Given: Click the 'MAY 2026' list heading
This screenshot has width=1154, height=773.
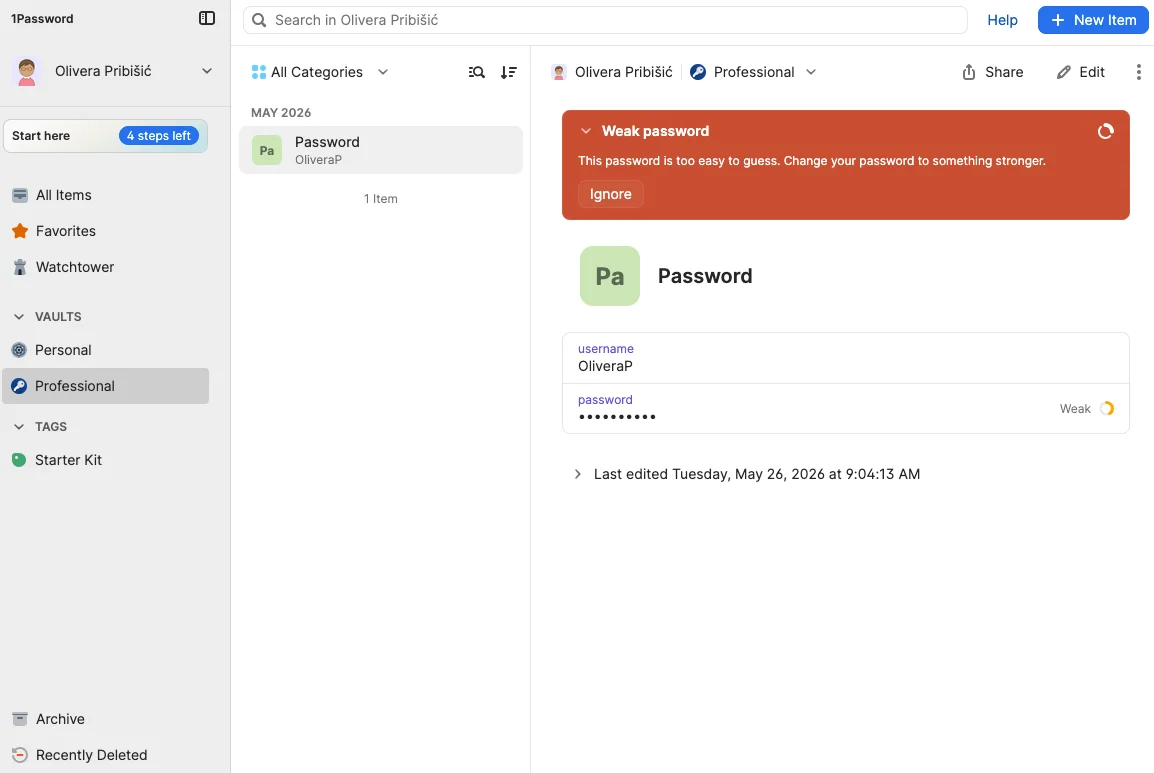Looking at the screenshot, I should tap(281, 113).
